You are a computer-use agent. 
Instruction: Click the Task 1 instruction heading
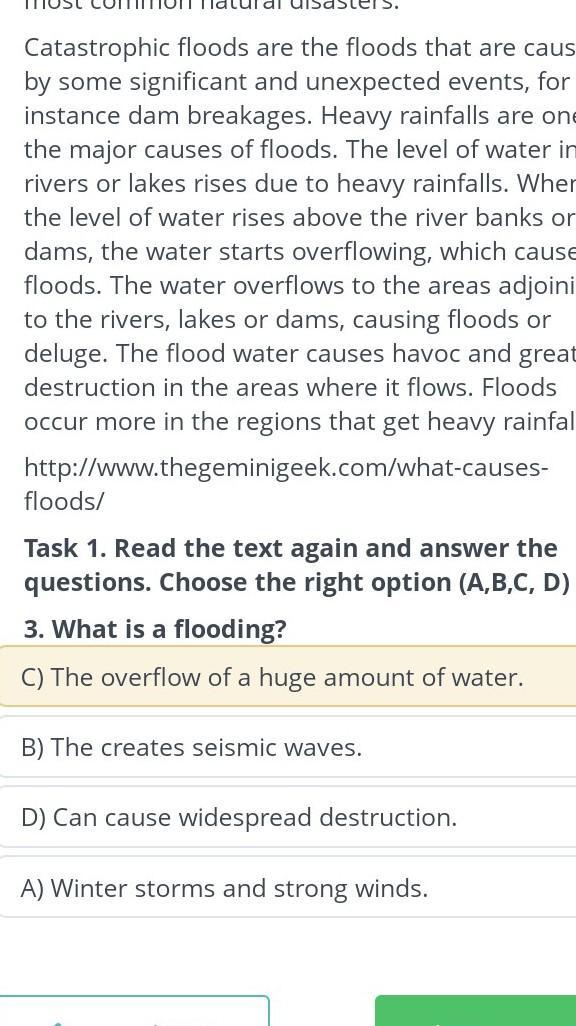tap(297, 565)
